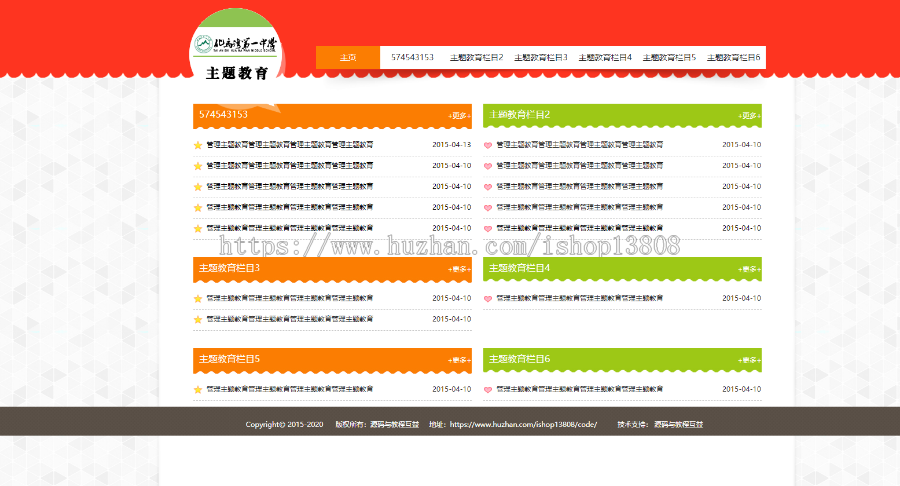Open the only article in the 主题教育栏目6 section

point(580,389)
